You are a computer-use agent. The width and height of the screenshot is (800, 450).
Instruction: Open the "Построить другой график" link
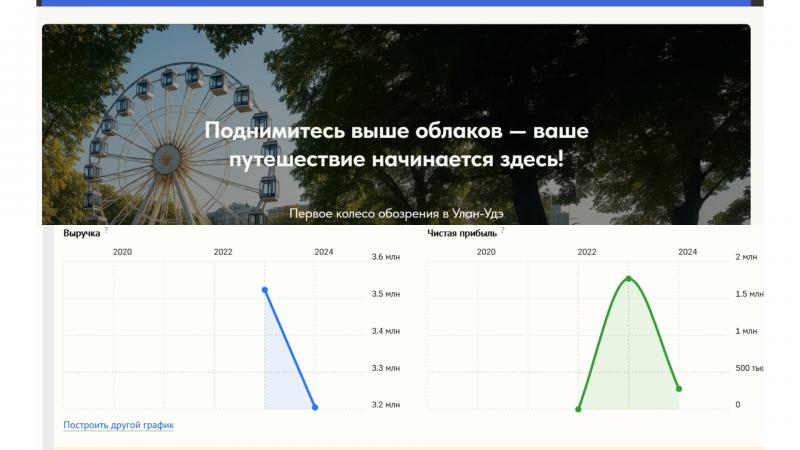tap(118, 424)
